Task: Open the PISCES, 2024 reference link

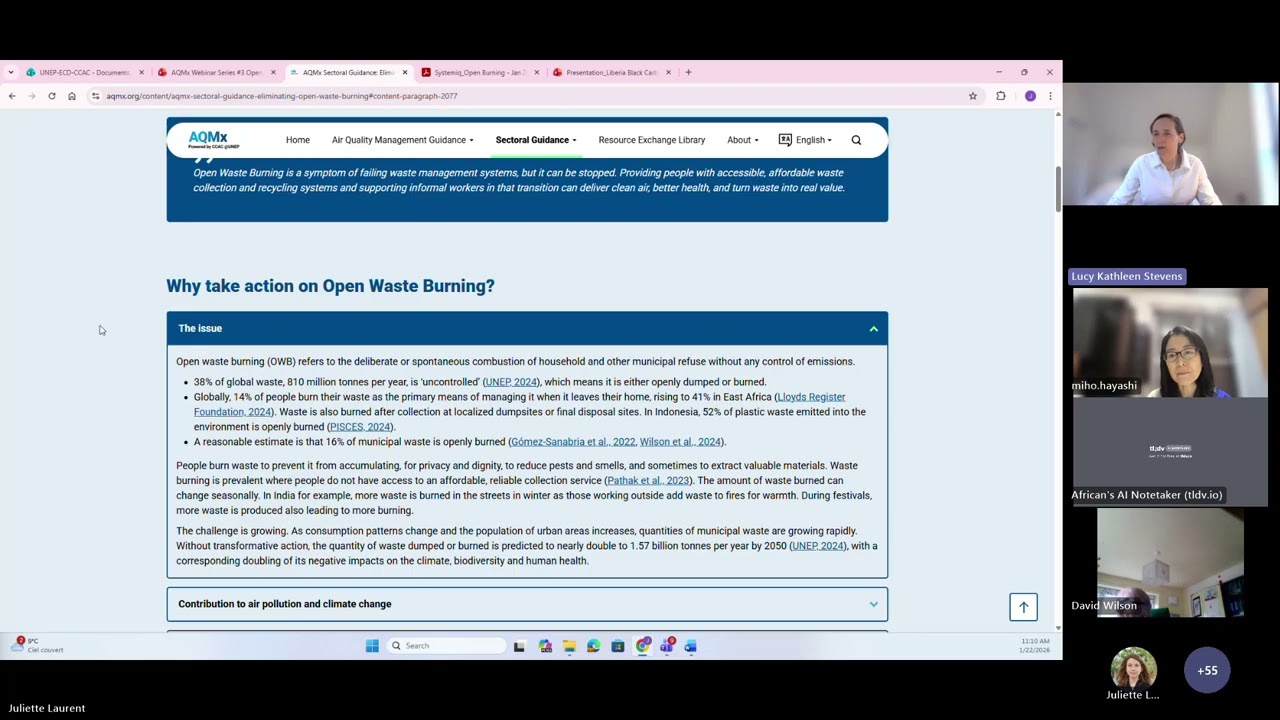Action: [360, 427]
